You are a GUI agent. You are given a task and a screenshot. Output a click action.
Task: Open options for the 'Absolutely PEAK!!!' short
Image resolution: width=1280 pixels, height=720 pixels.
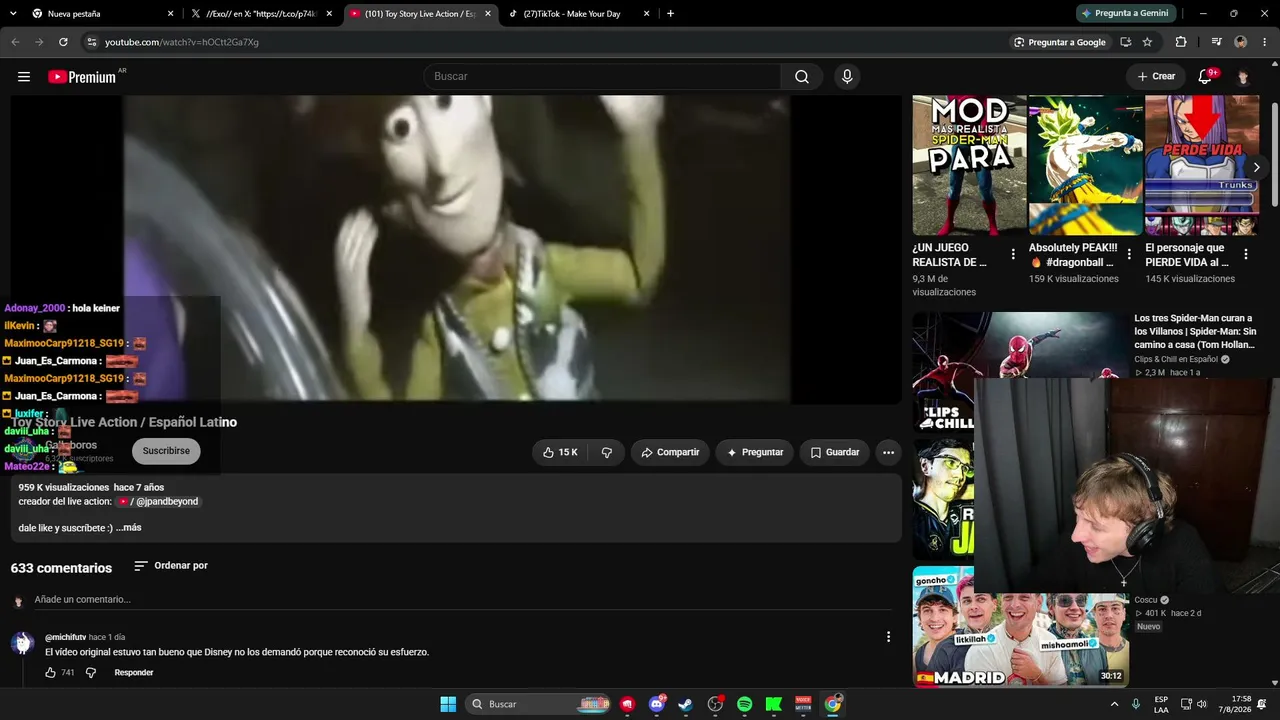(1129, 254)
